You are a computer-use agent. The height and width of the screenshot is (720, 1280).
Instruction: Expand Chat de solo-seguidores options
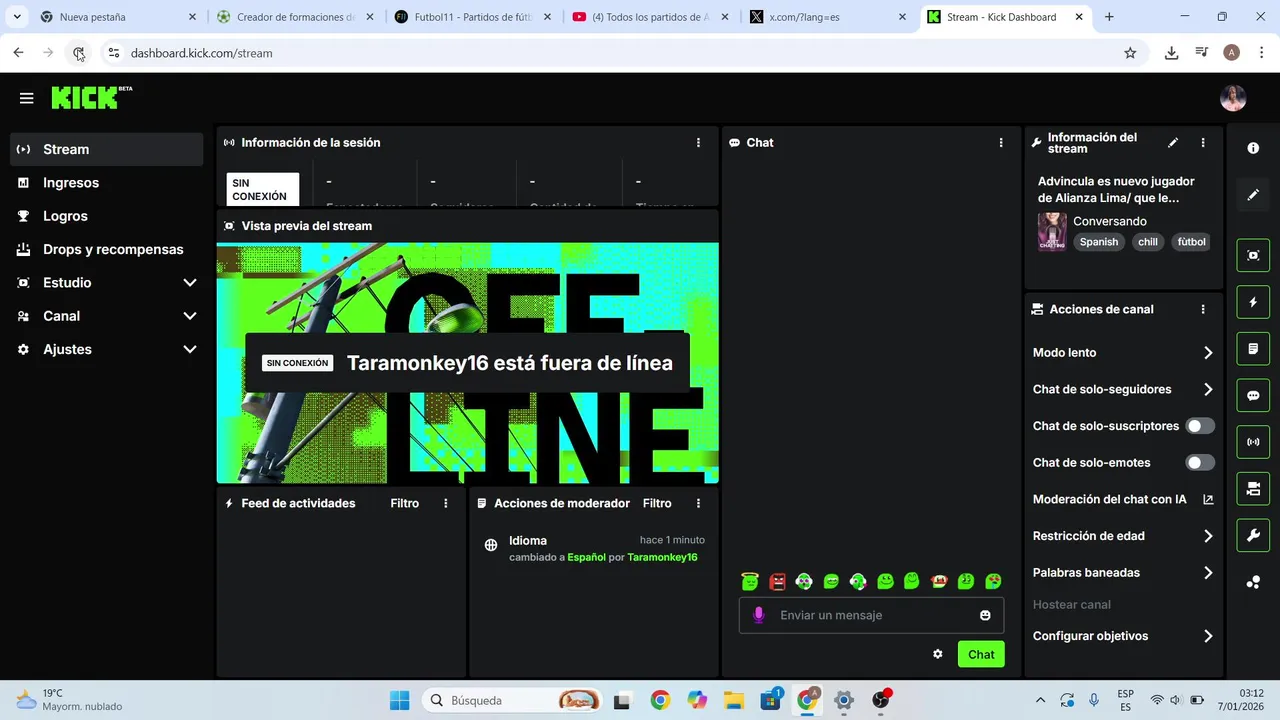pyautogui.click(x=1208, y=389)
